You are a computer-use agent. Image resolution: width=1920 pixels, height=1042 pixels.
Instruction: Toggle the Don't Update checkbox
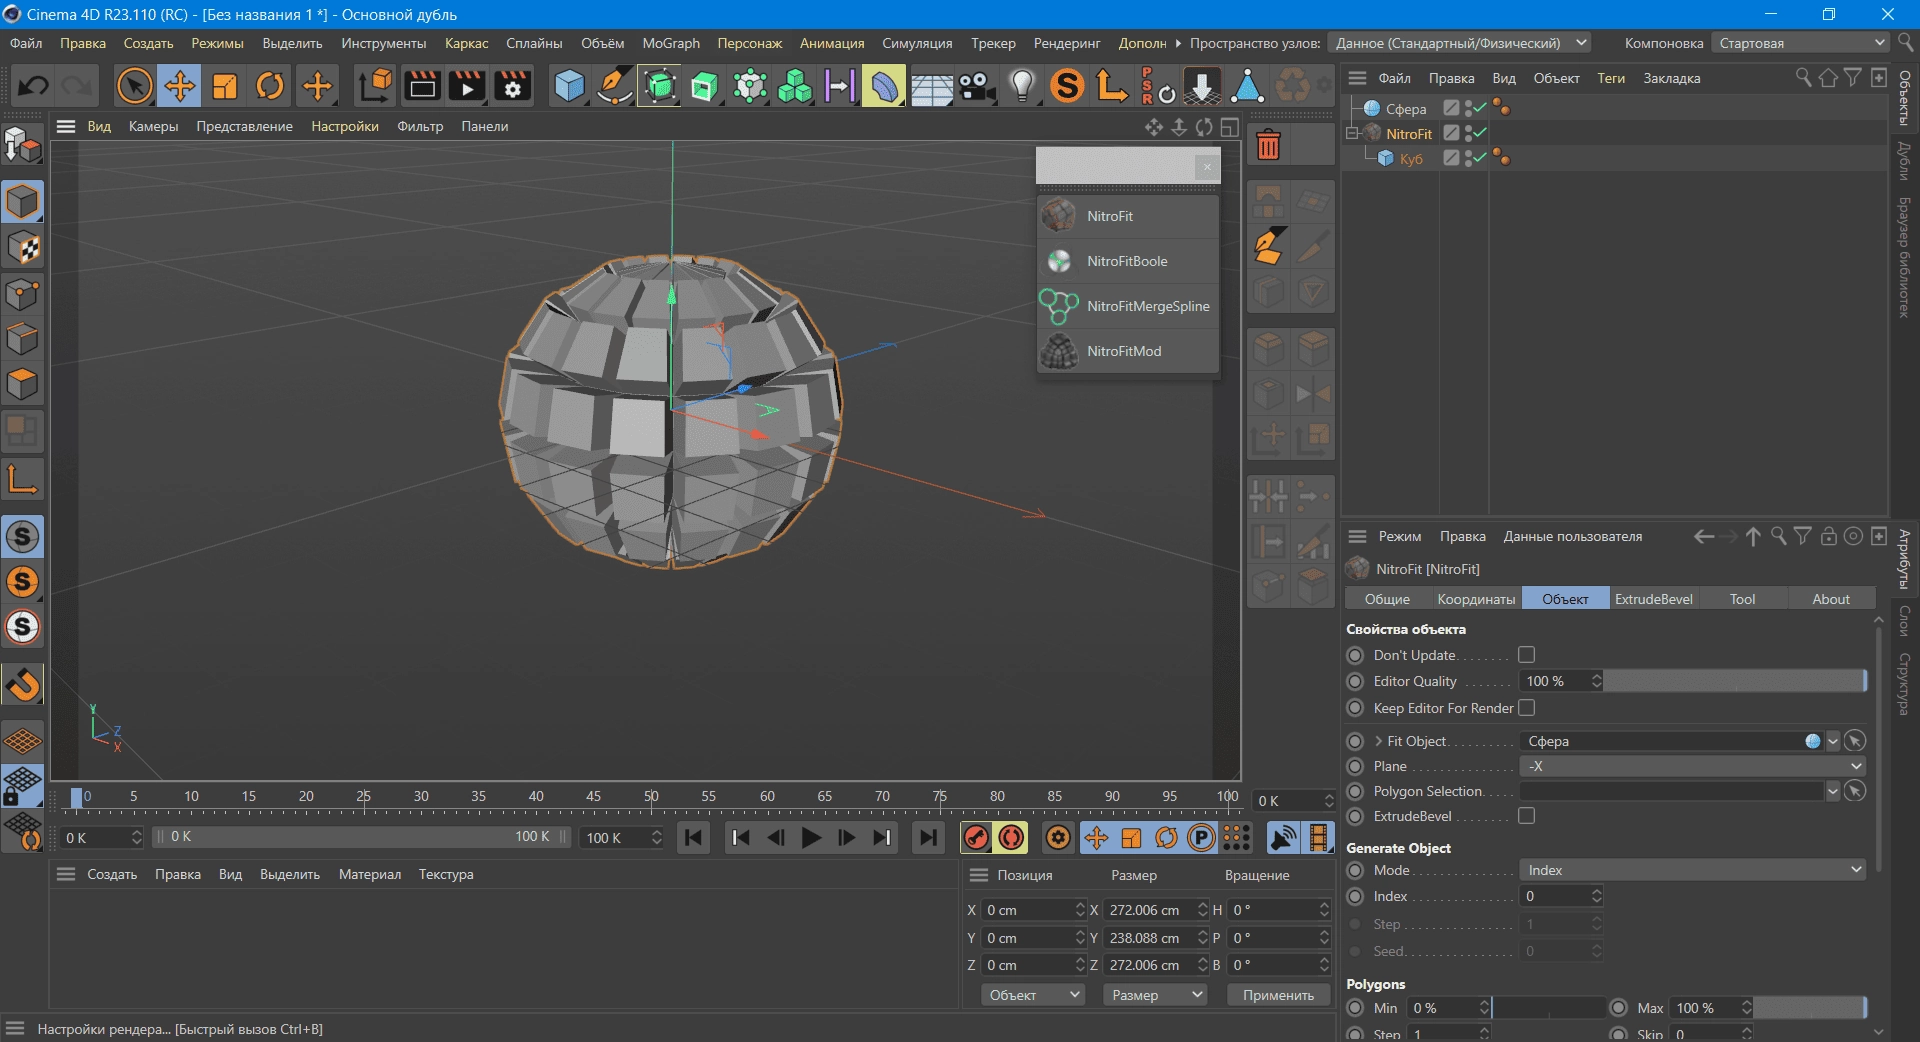[x=1526, y=655]
